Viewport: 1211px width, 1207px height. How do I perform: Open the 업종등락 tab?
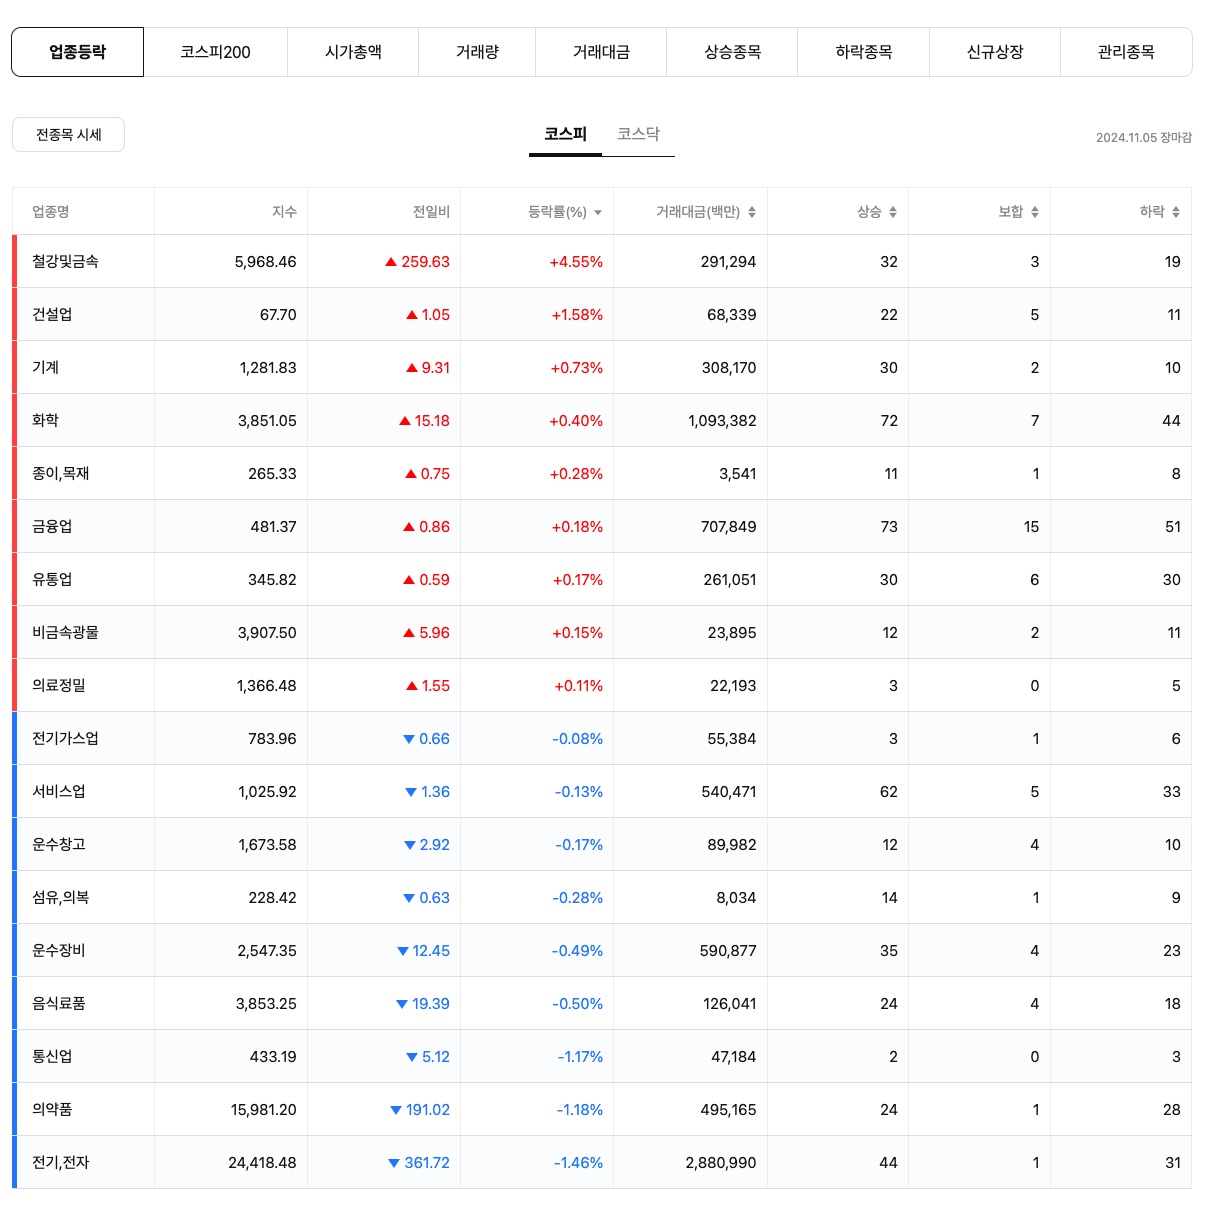[78, 52]
